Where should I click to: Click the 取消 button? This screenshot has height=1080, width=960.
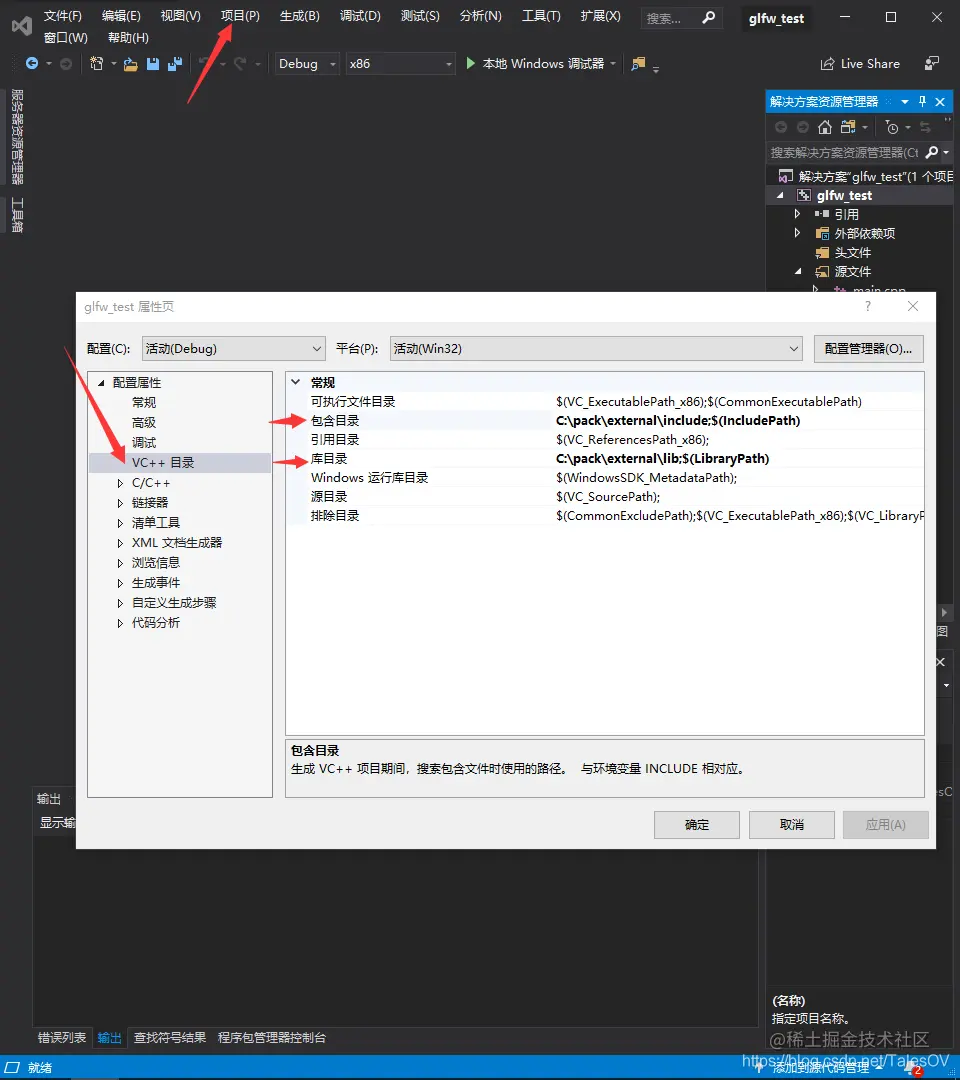pos(792,824)
